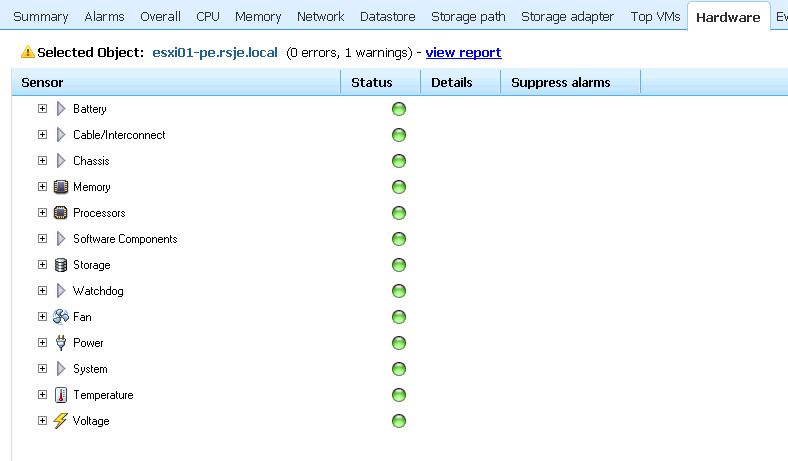Click the Voltage lightning bolt icon
Viewport: 788px width, 461px height.
tap(61, 421)
